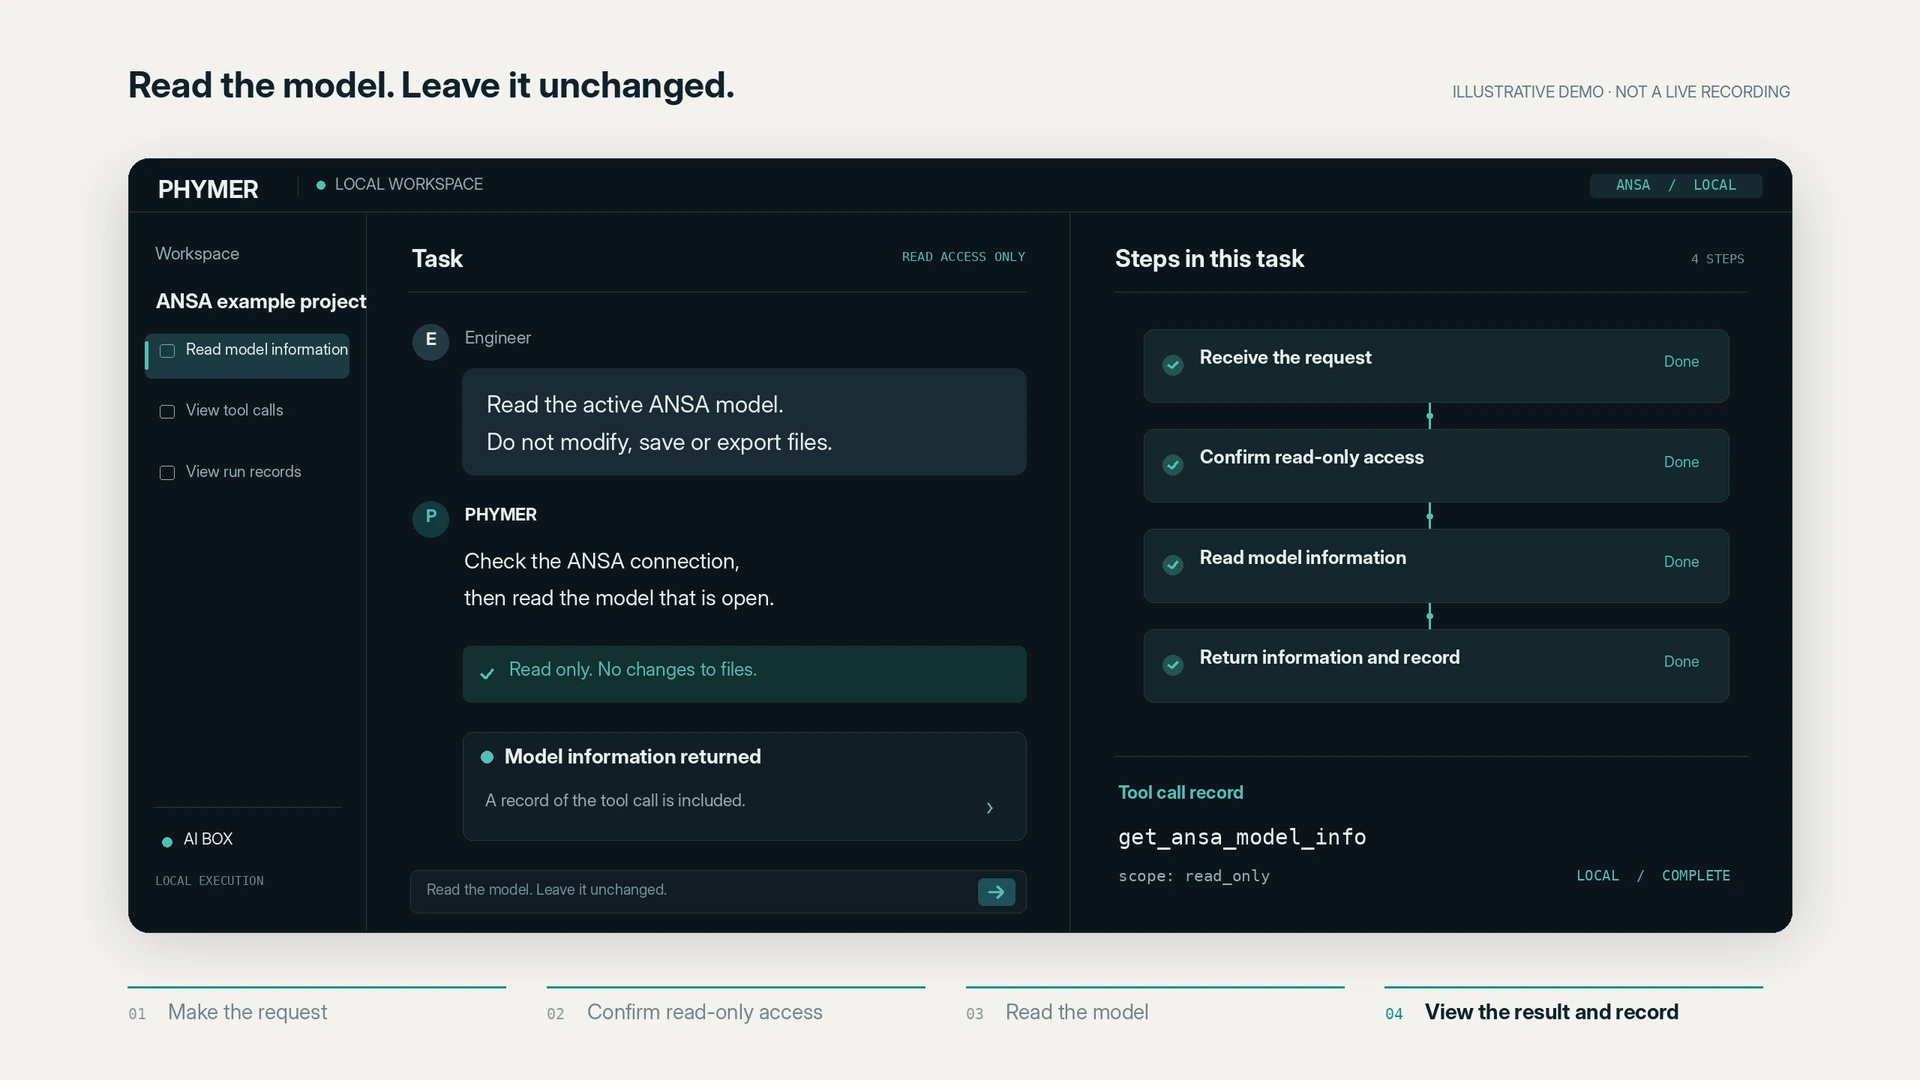
Task: Click Done status on Confirm read-only access
Action: click(1681, 462)
